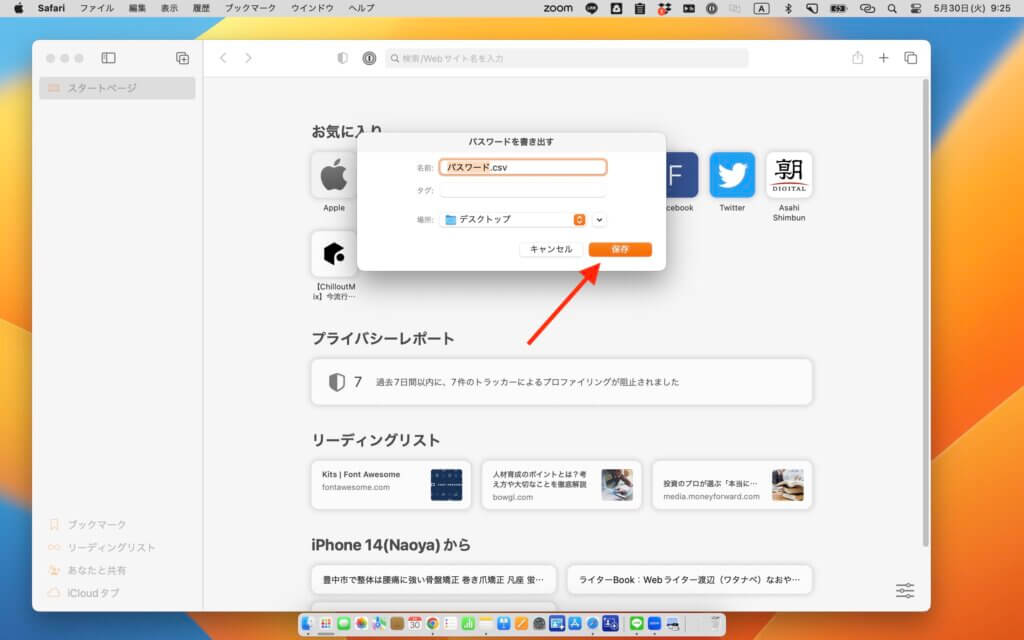Click the Safari back arrow

(x=223, y=58)
